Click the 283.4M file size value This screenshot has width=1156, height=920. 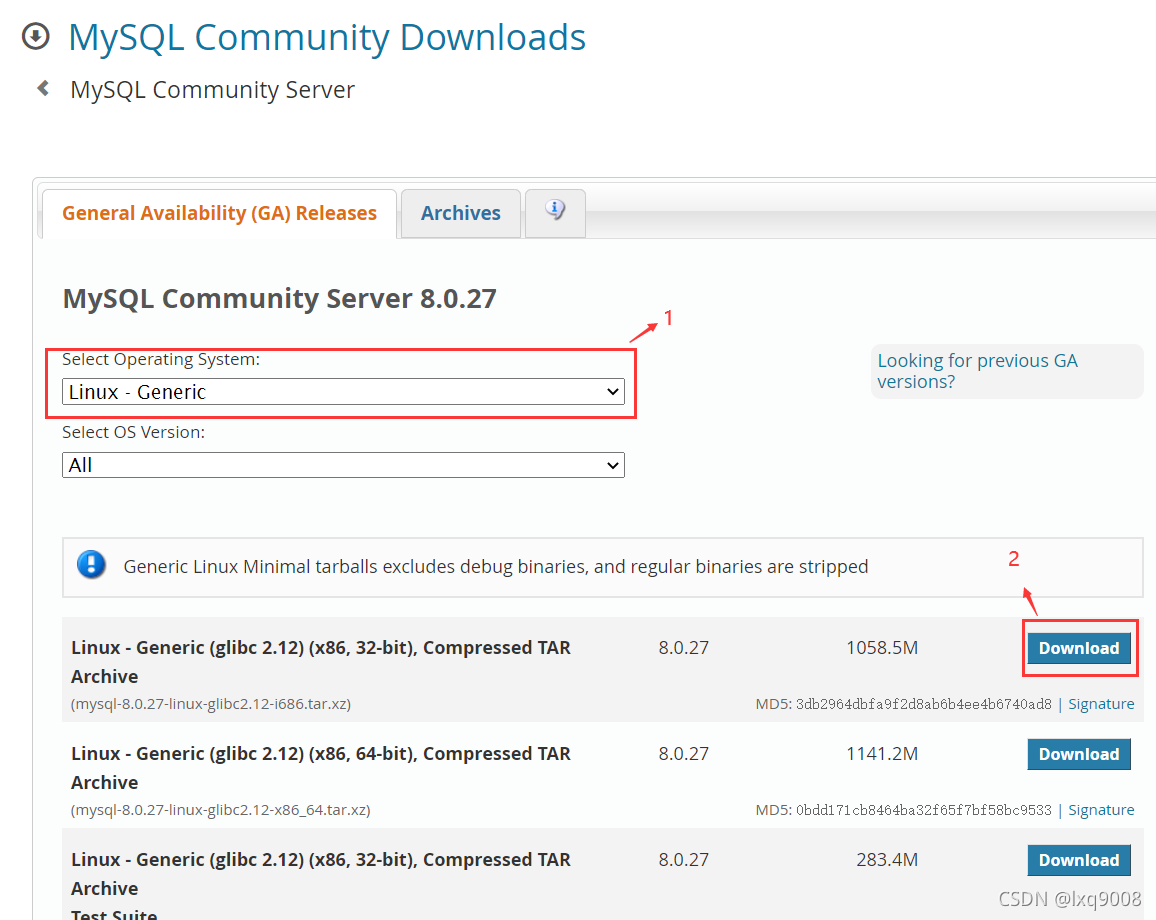pyautogui.click(x=887, y=860)
